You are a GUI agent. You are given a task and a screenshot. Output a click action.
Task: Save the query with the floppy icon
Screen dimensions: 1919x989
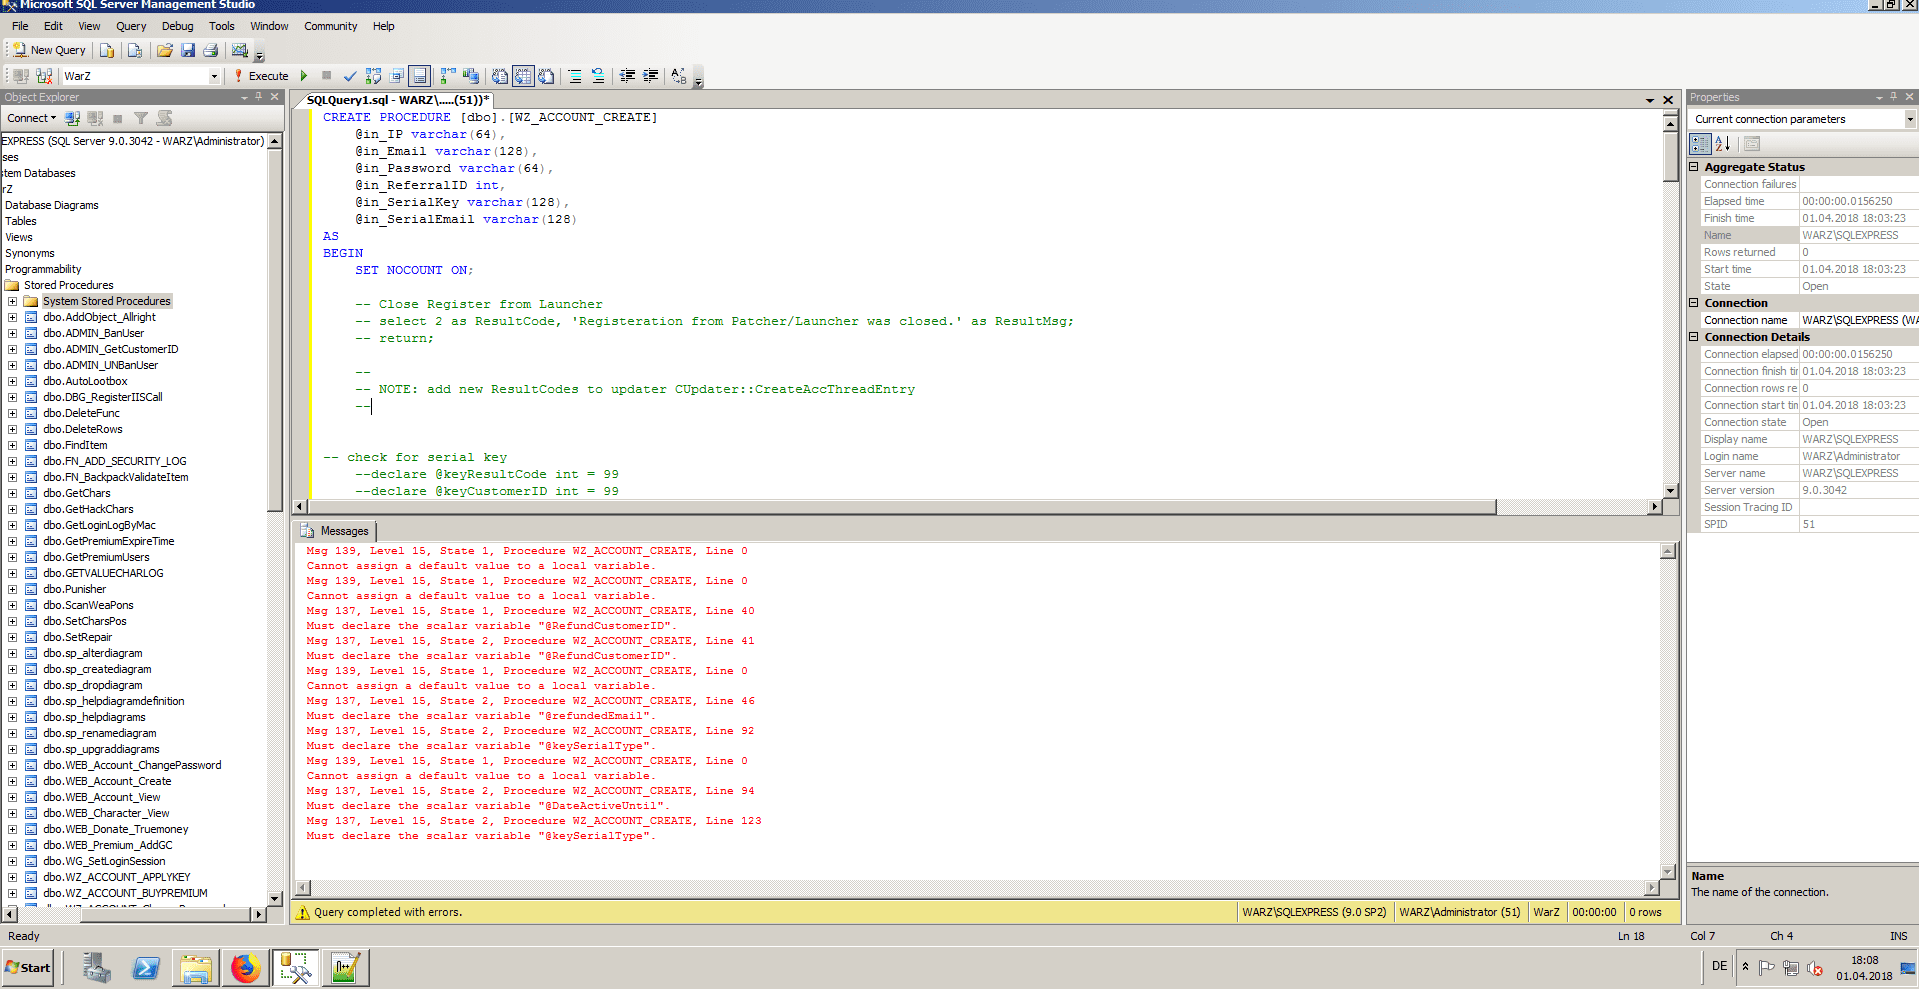pos(187,50)
